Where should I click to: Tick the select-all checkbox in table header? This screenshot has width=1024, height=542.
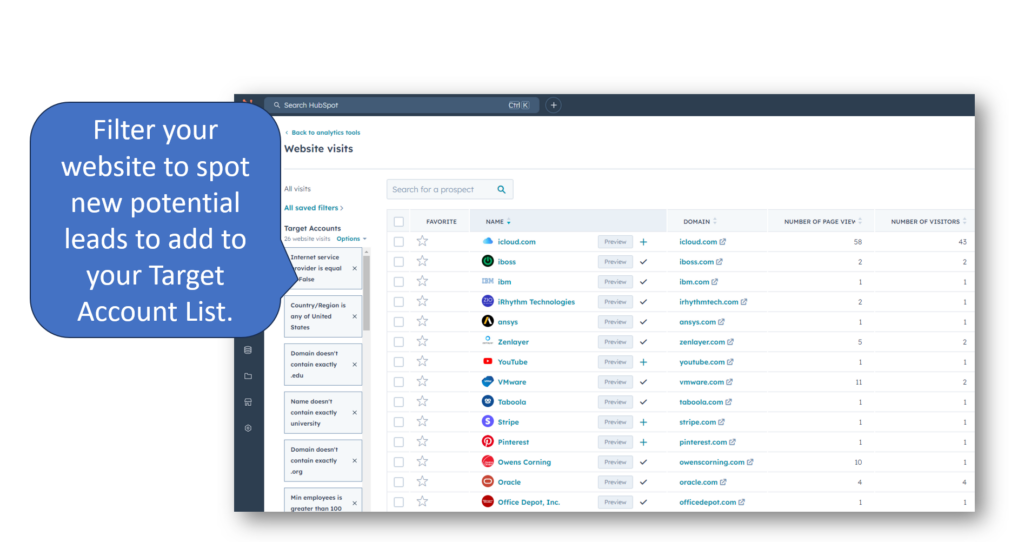399,221
